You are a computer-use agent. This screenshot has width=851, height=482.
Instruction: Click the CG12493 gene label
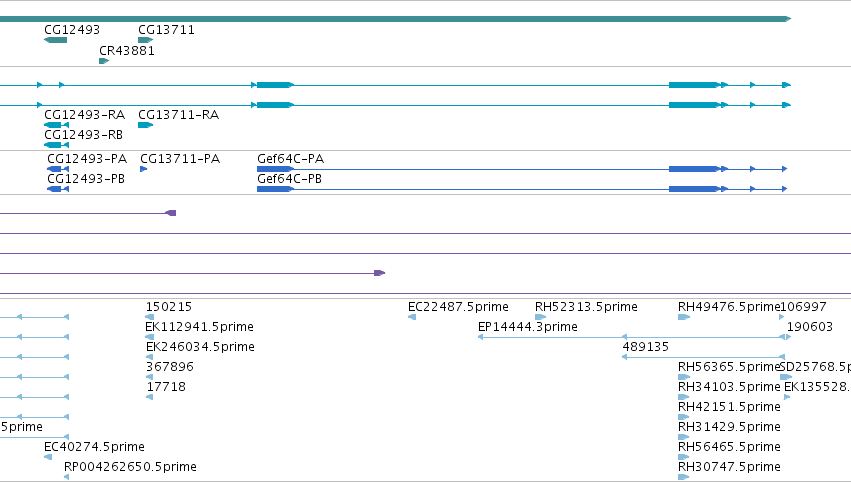point(72,30)
